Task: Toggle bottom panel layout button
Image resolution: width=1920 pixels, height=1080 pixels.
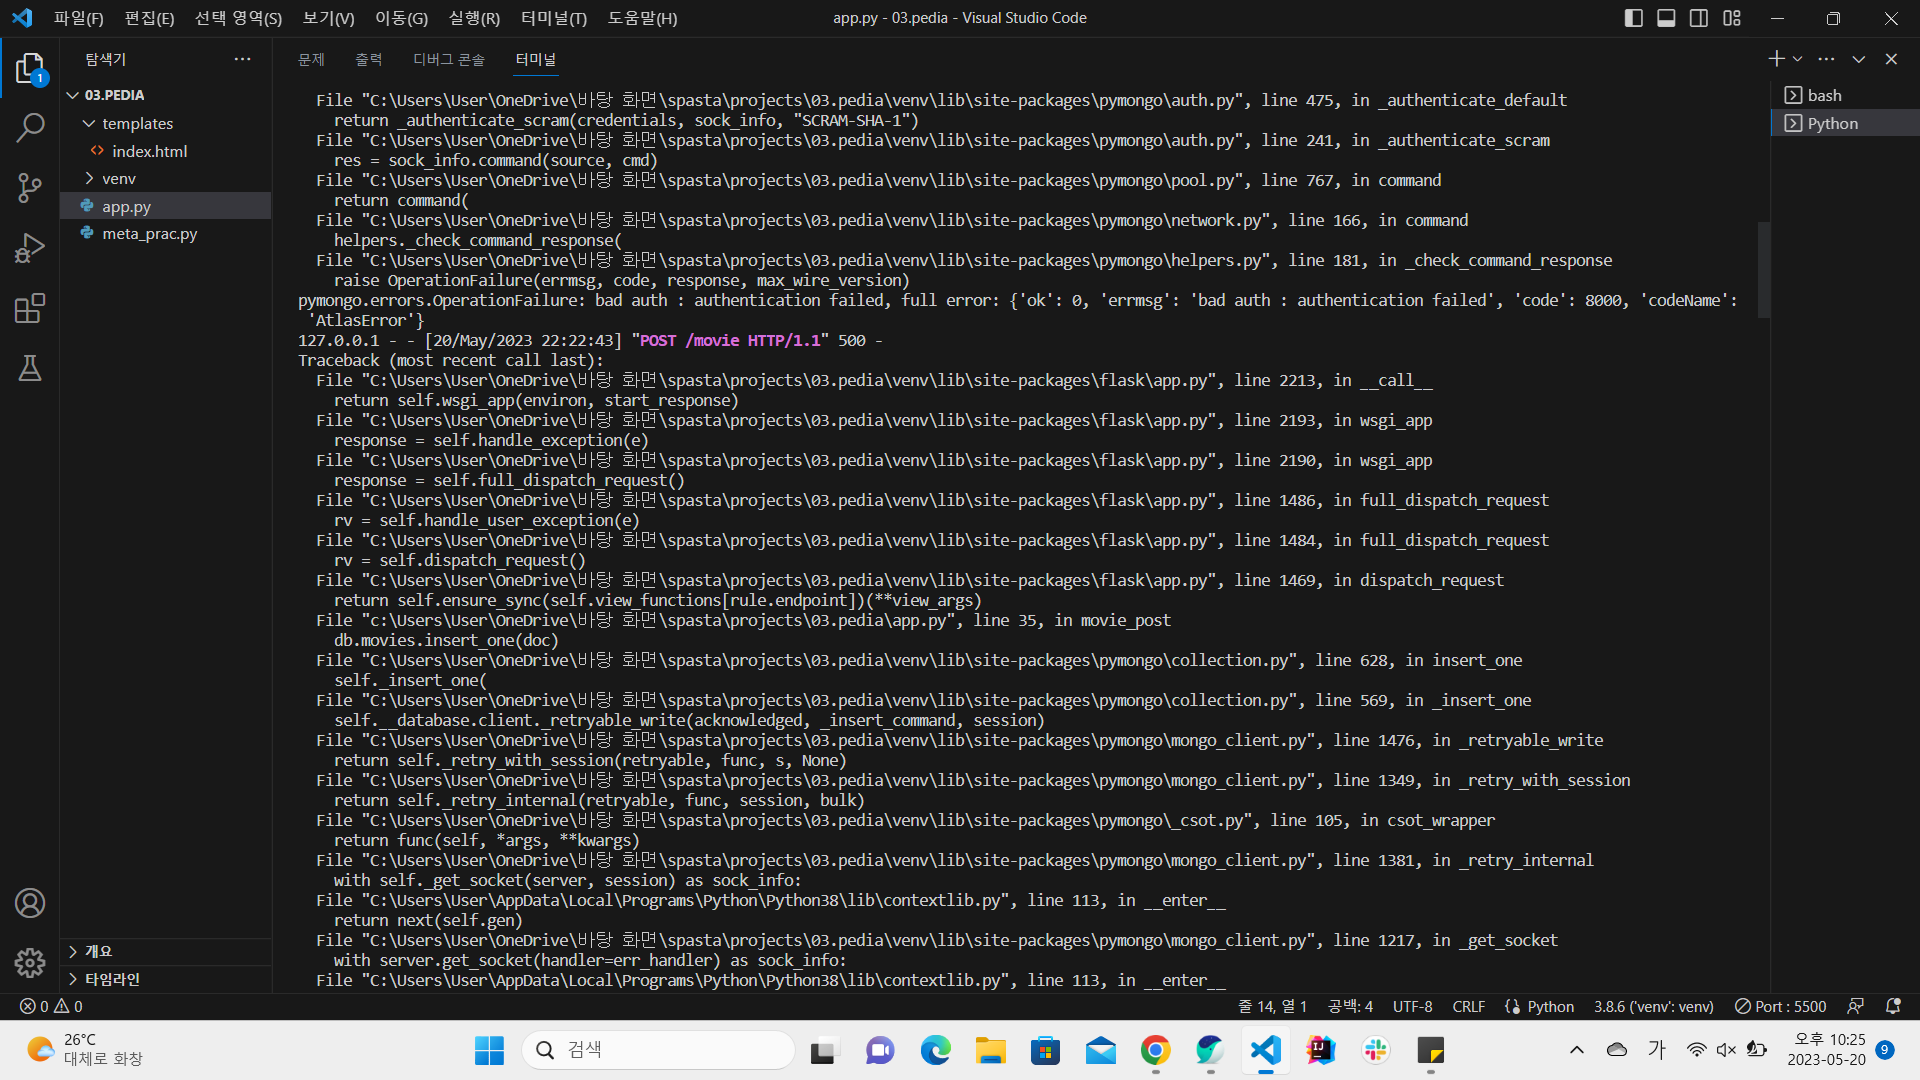Action: click(x=1666, y=18)
